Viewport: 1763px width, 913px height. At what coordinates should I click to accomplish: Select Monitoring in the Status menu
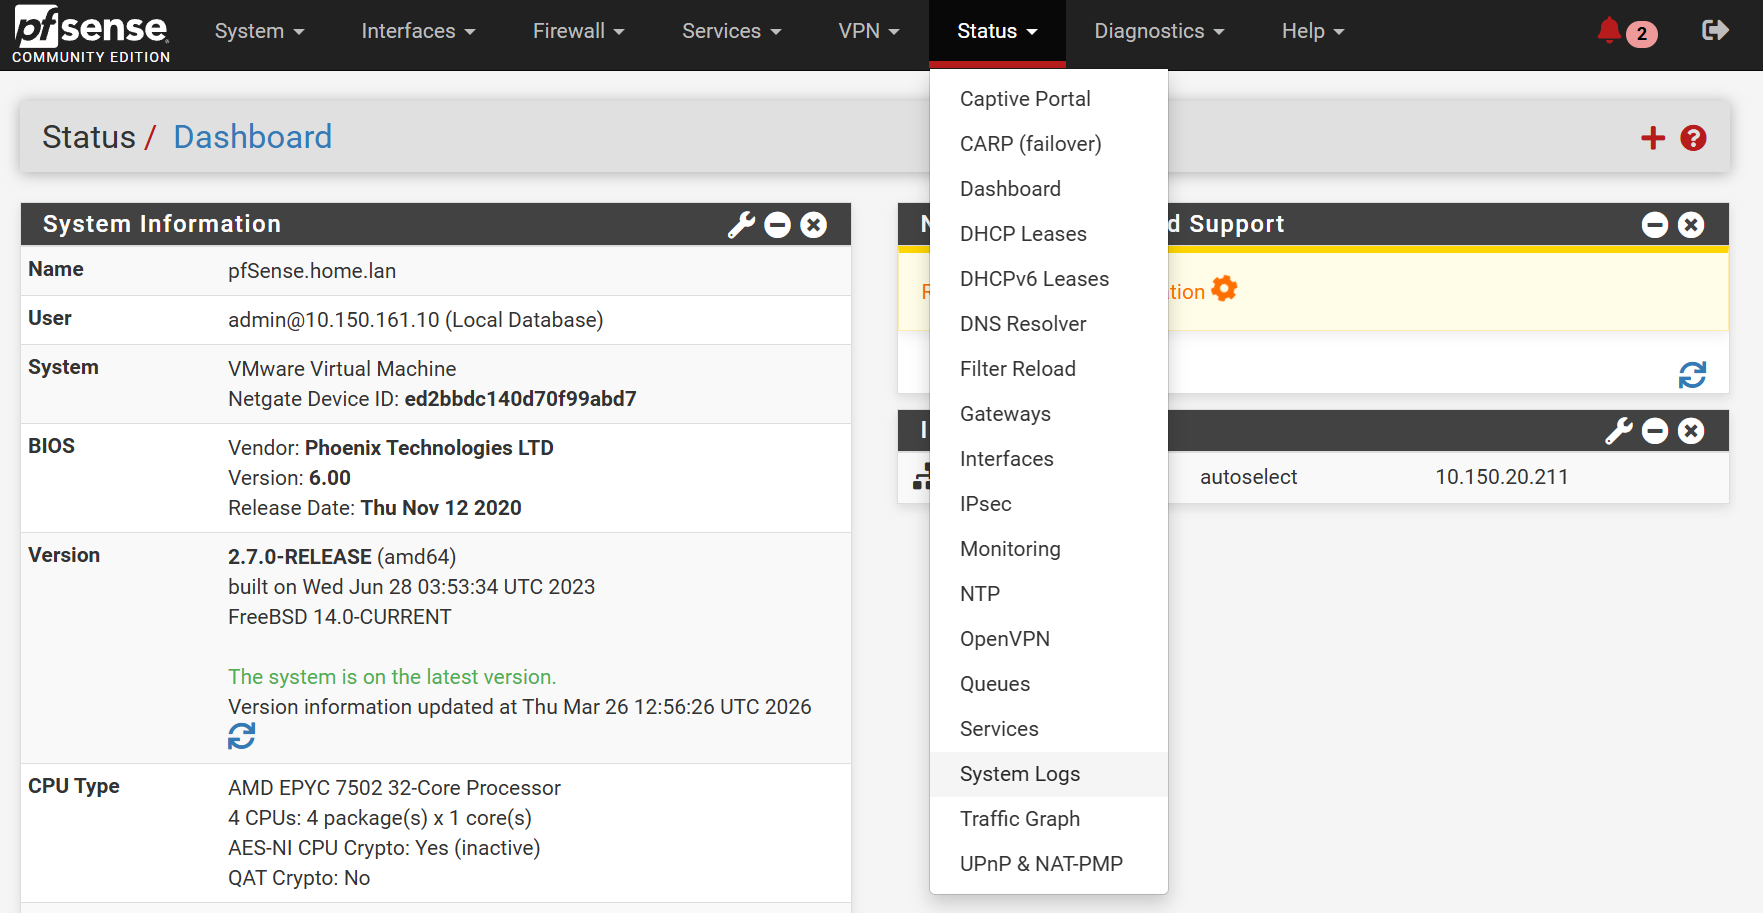1010,549
